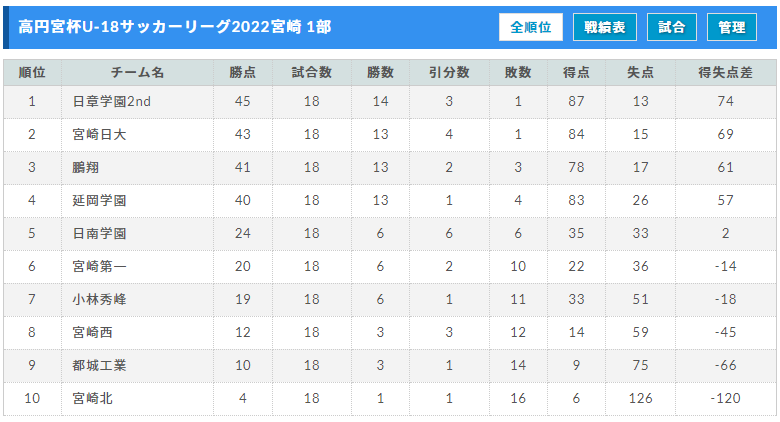The width and height of the screenshot is (780, 422).
Task: Select the 宮崎北 team name
Action: click(93, 399)
